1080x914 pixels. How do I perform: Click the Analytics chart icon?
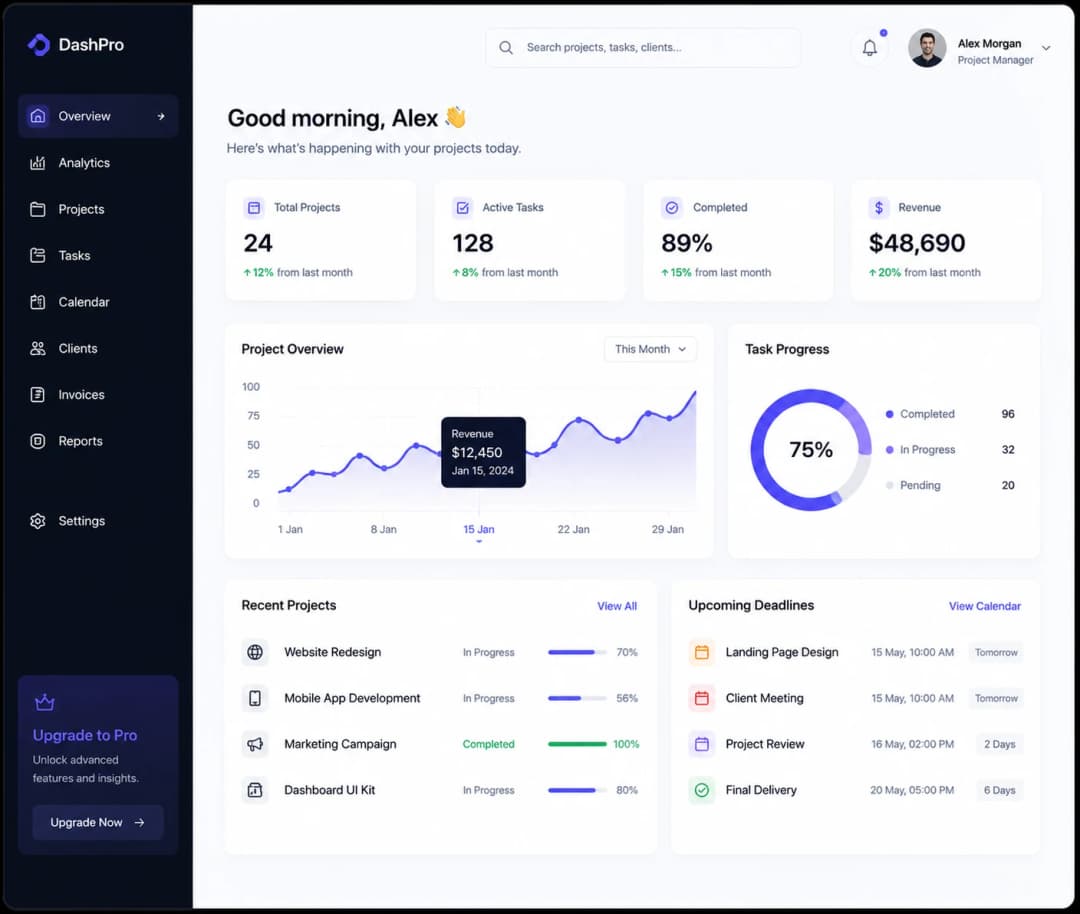(38, 163)
